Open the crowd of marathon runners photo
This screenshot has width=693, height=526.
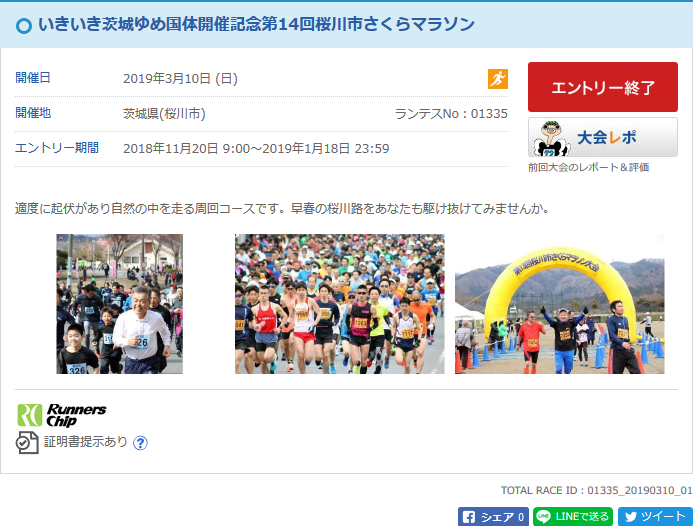(339, 304)
